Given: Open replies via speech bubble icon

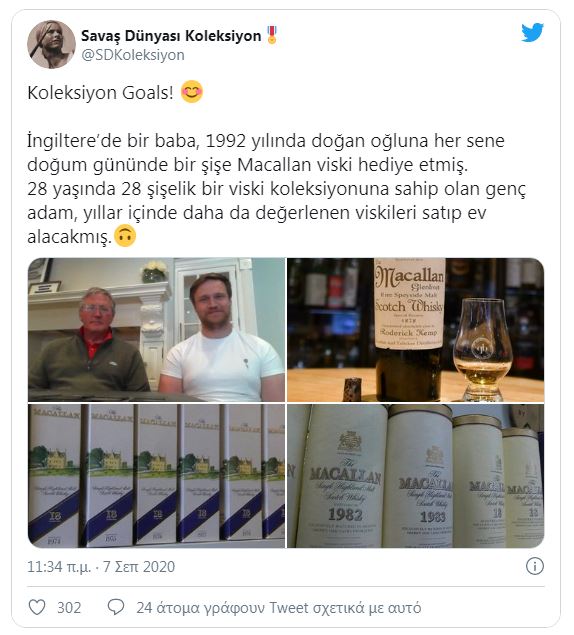Looking at the screenshot, I should pos(115,607).
